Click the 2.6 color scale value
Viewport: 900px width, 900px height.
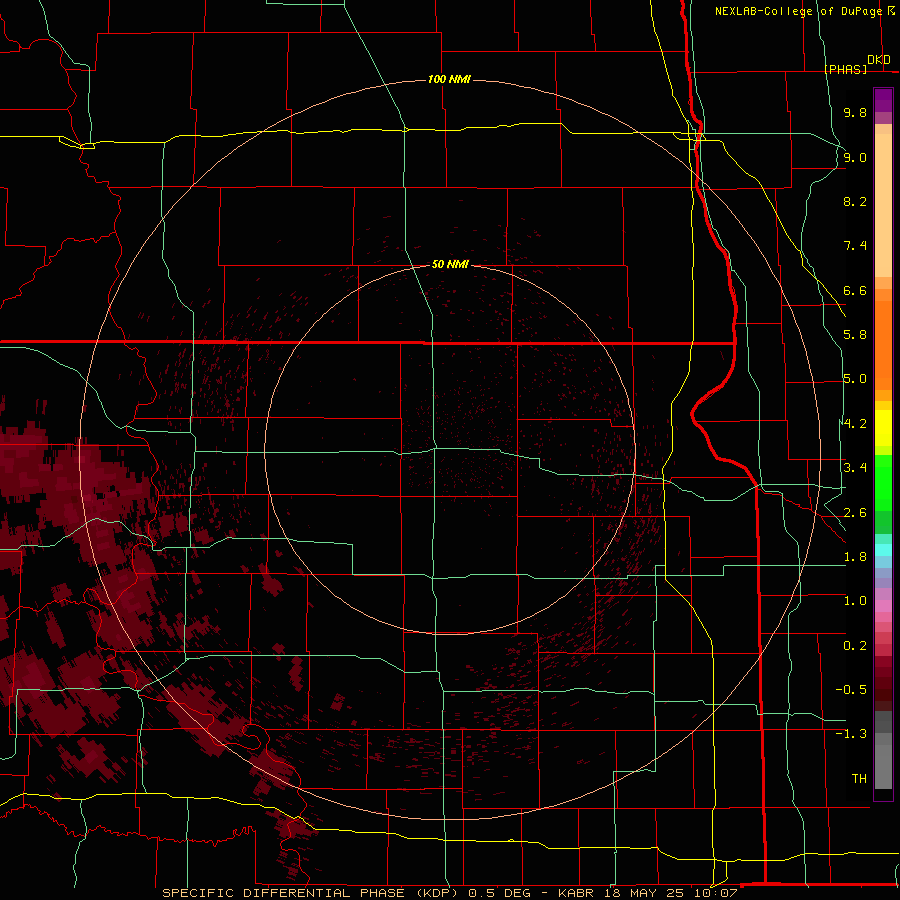(855, 513)
